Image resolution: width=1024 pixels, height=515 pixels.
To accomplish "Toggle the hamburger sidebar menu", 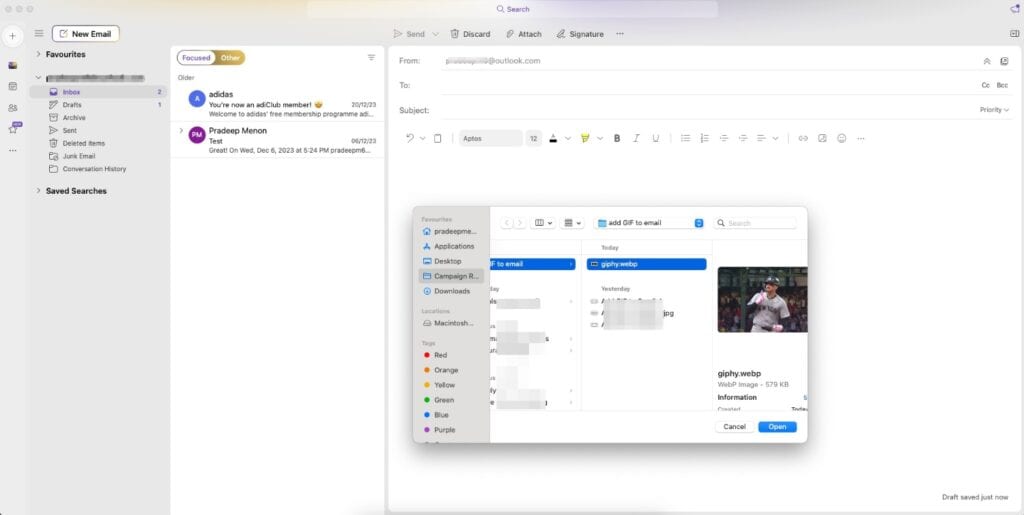I will click(x=39, y=34).
